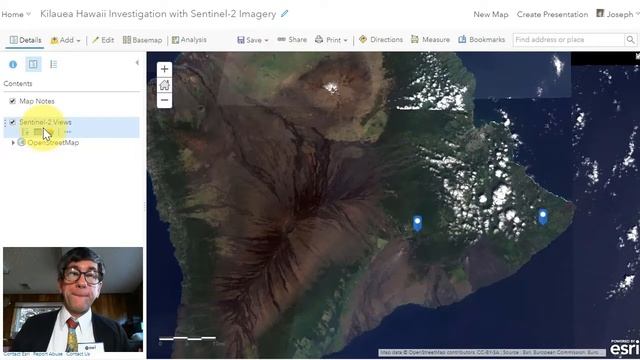The image size is (640, 360).
Task: Open the Save dropdown
Action: [253, 40]
